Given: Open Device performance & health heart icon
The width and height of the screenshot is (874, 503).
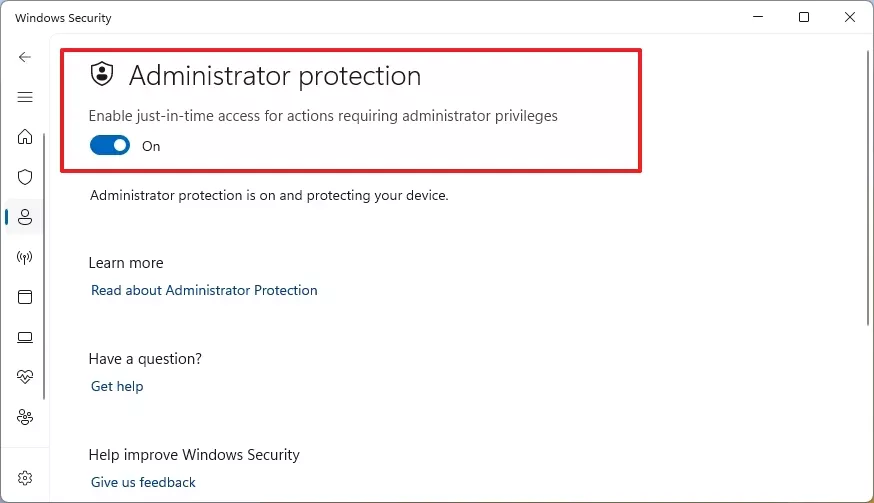Looking at the screenshot, I should click(x=25, y=377).
